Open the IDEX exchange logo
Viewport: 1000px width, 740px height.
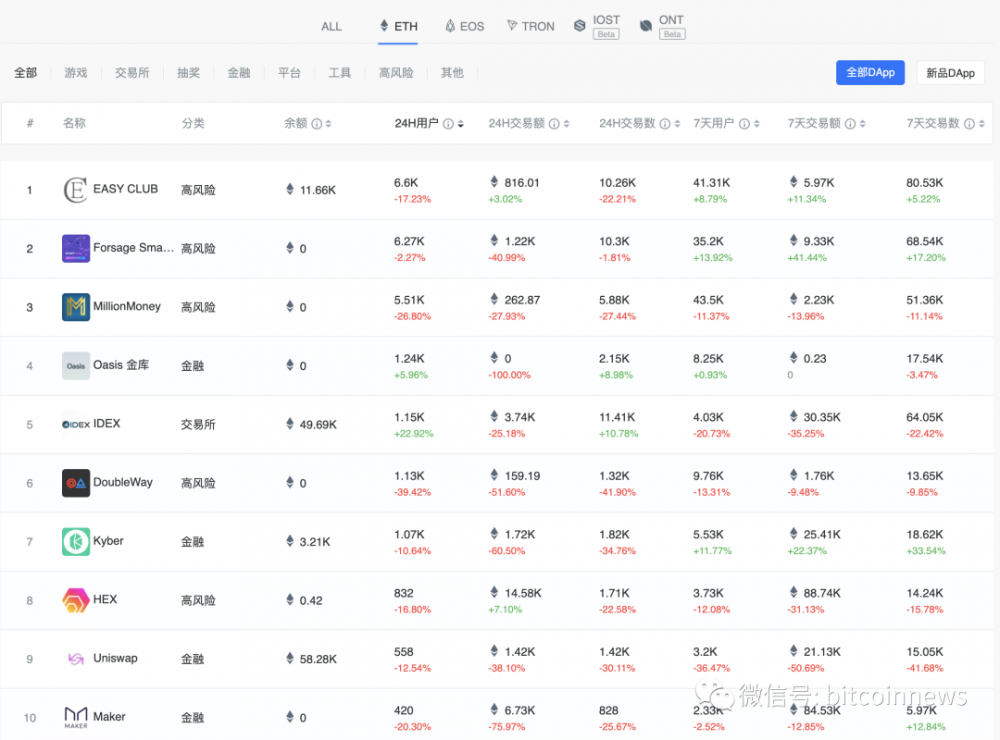76,423
